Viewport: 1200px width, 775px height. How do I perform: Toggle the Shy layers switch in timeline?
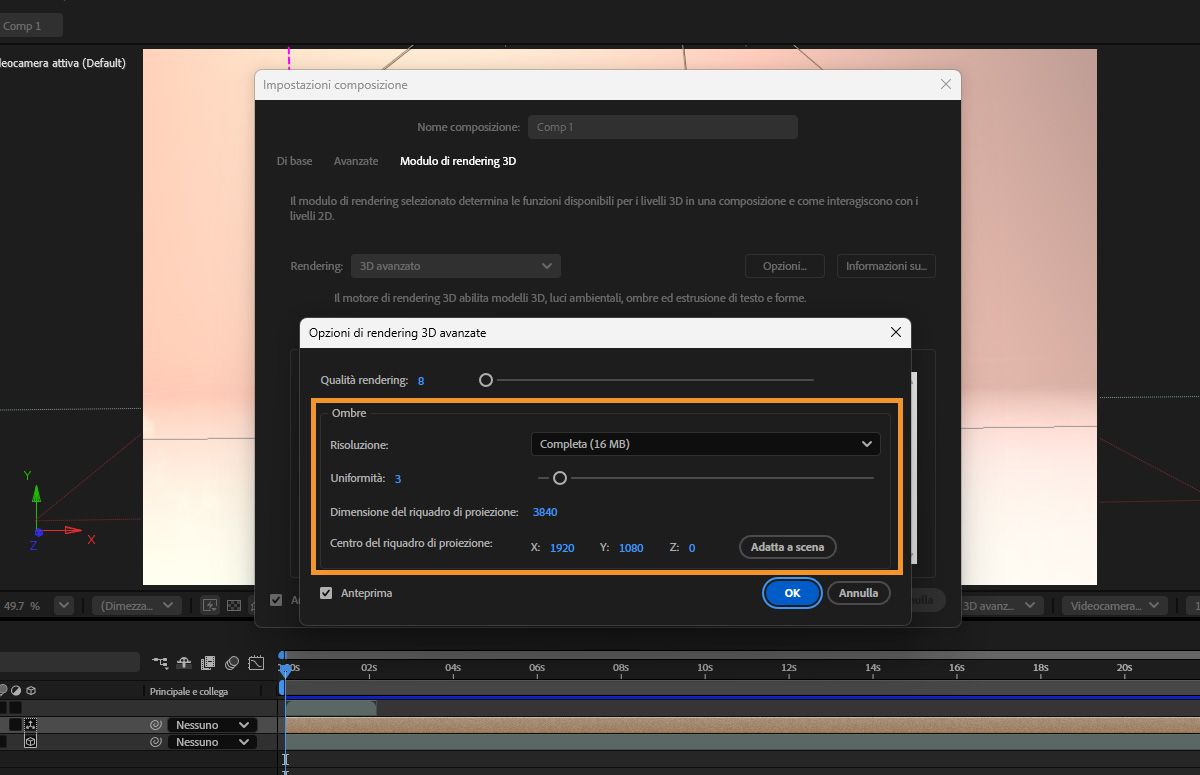pyautogui.click(x=183, y=662)
